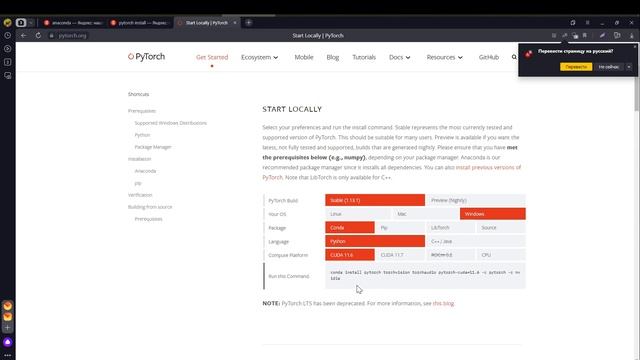Select Source package option

click(x=501, y=227)
